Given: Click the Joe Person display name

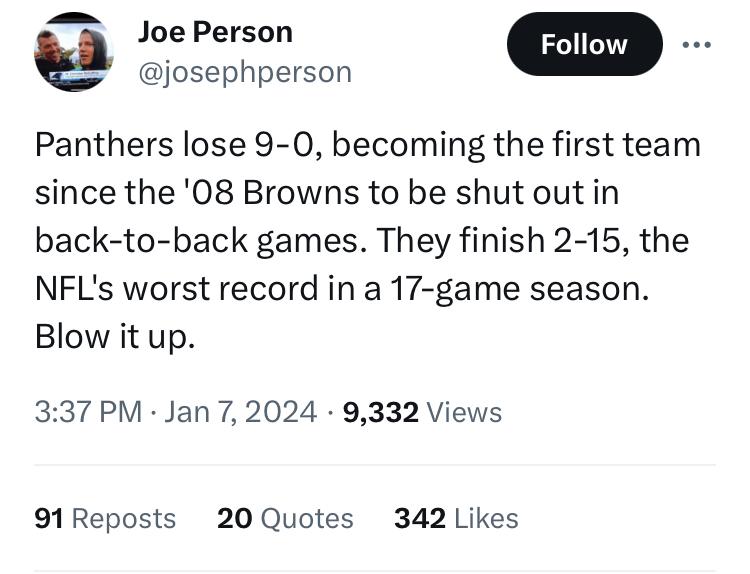Looking at the screenshot, I should point(215,32).
